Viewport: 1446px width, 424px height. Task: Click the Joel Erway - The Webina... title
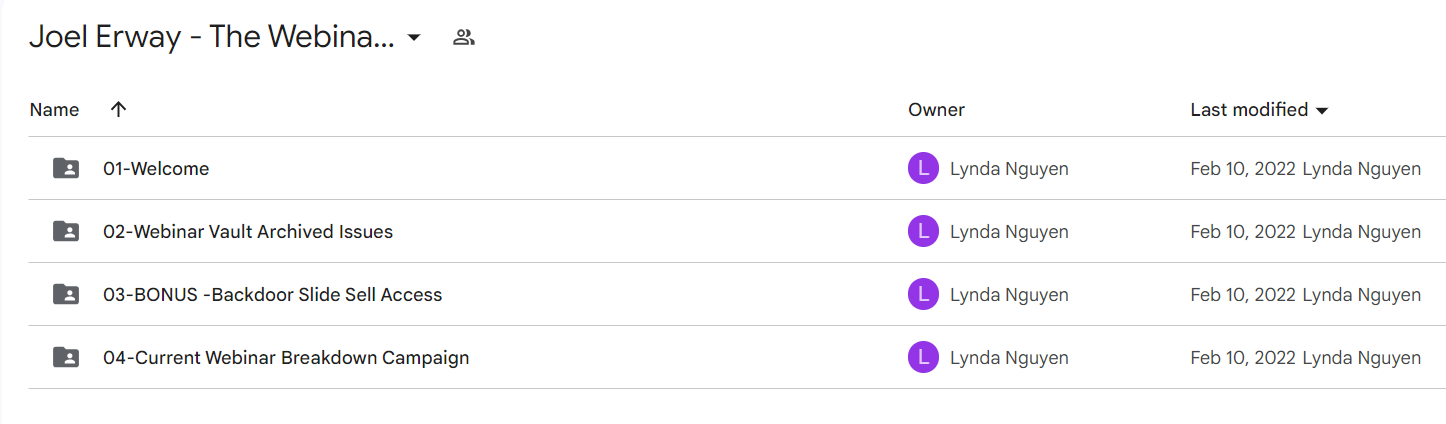tap(212, 38)
